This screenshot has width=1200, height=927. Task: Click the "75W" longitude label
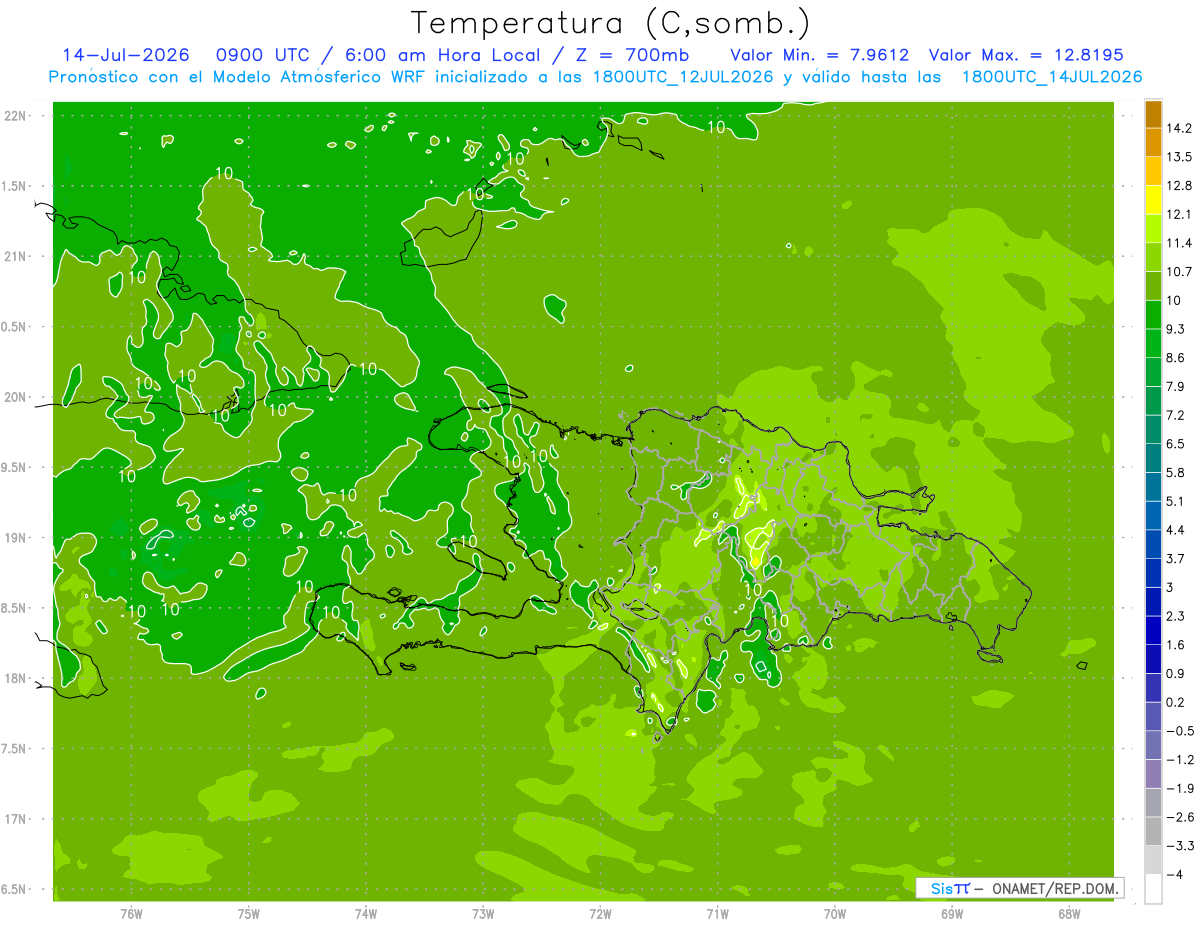(x=249, y=914)
